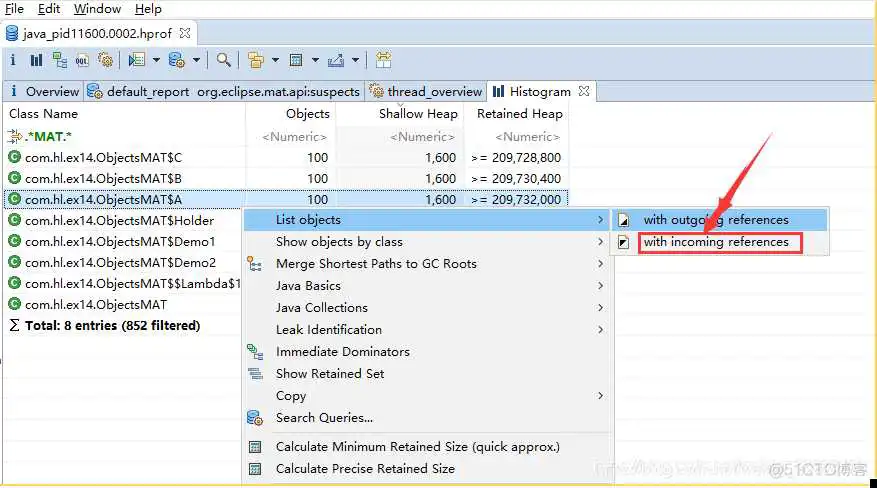Click the .*MAT.* class name filter field

(x=48, y=136)
